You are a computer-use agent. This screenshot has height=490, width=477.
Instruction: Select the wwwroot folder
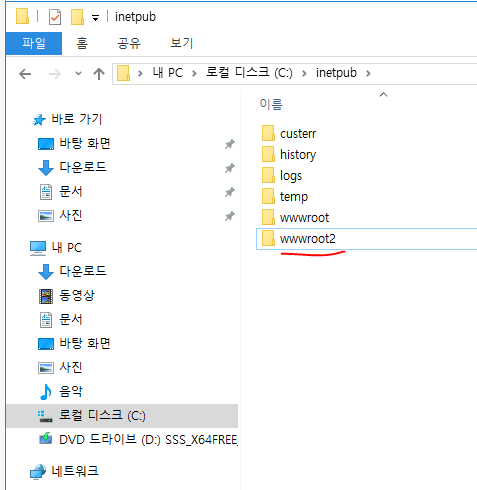pyautogui.click(x=304, y=218)
